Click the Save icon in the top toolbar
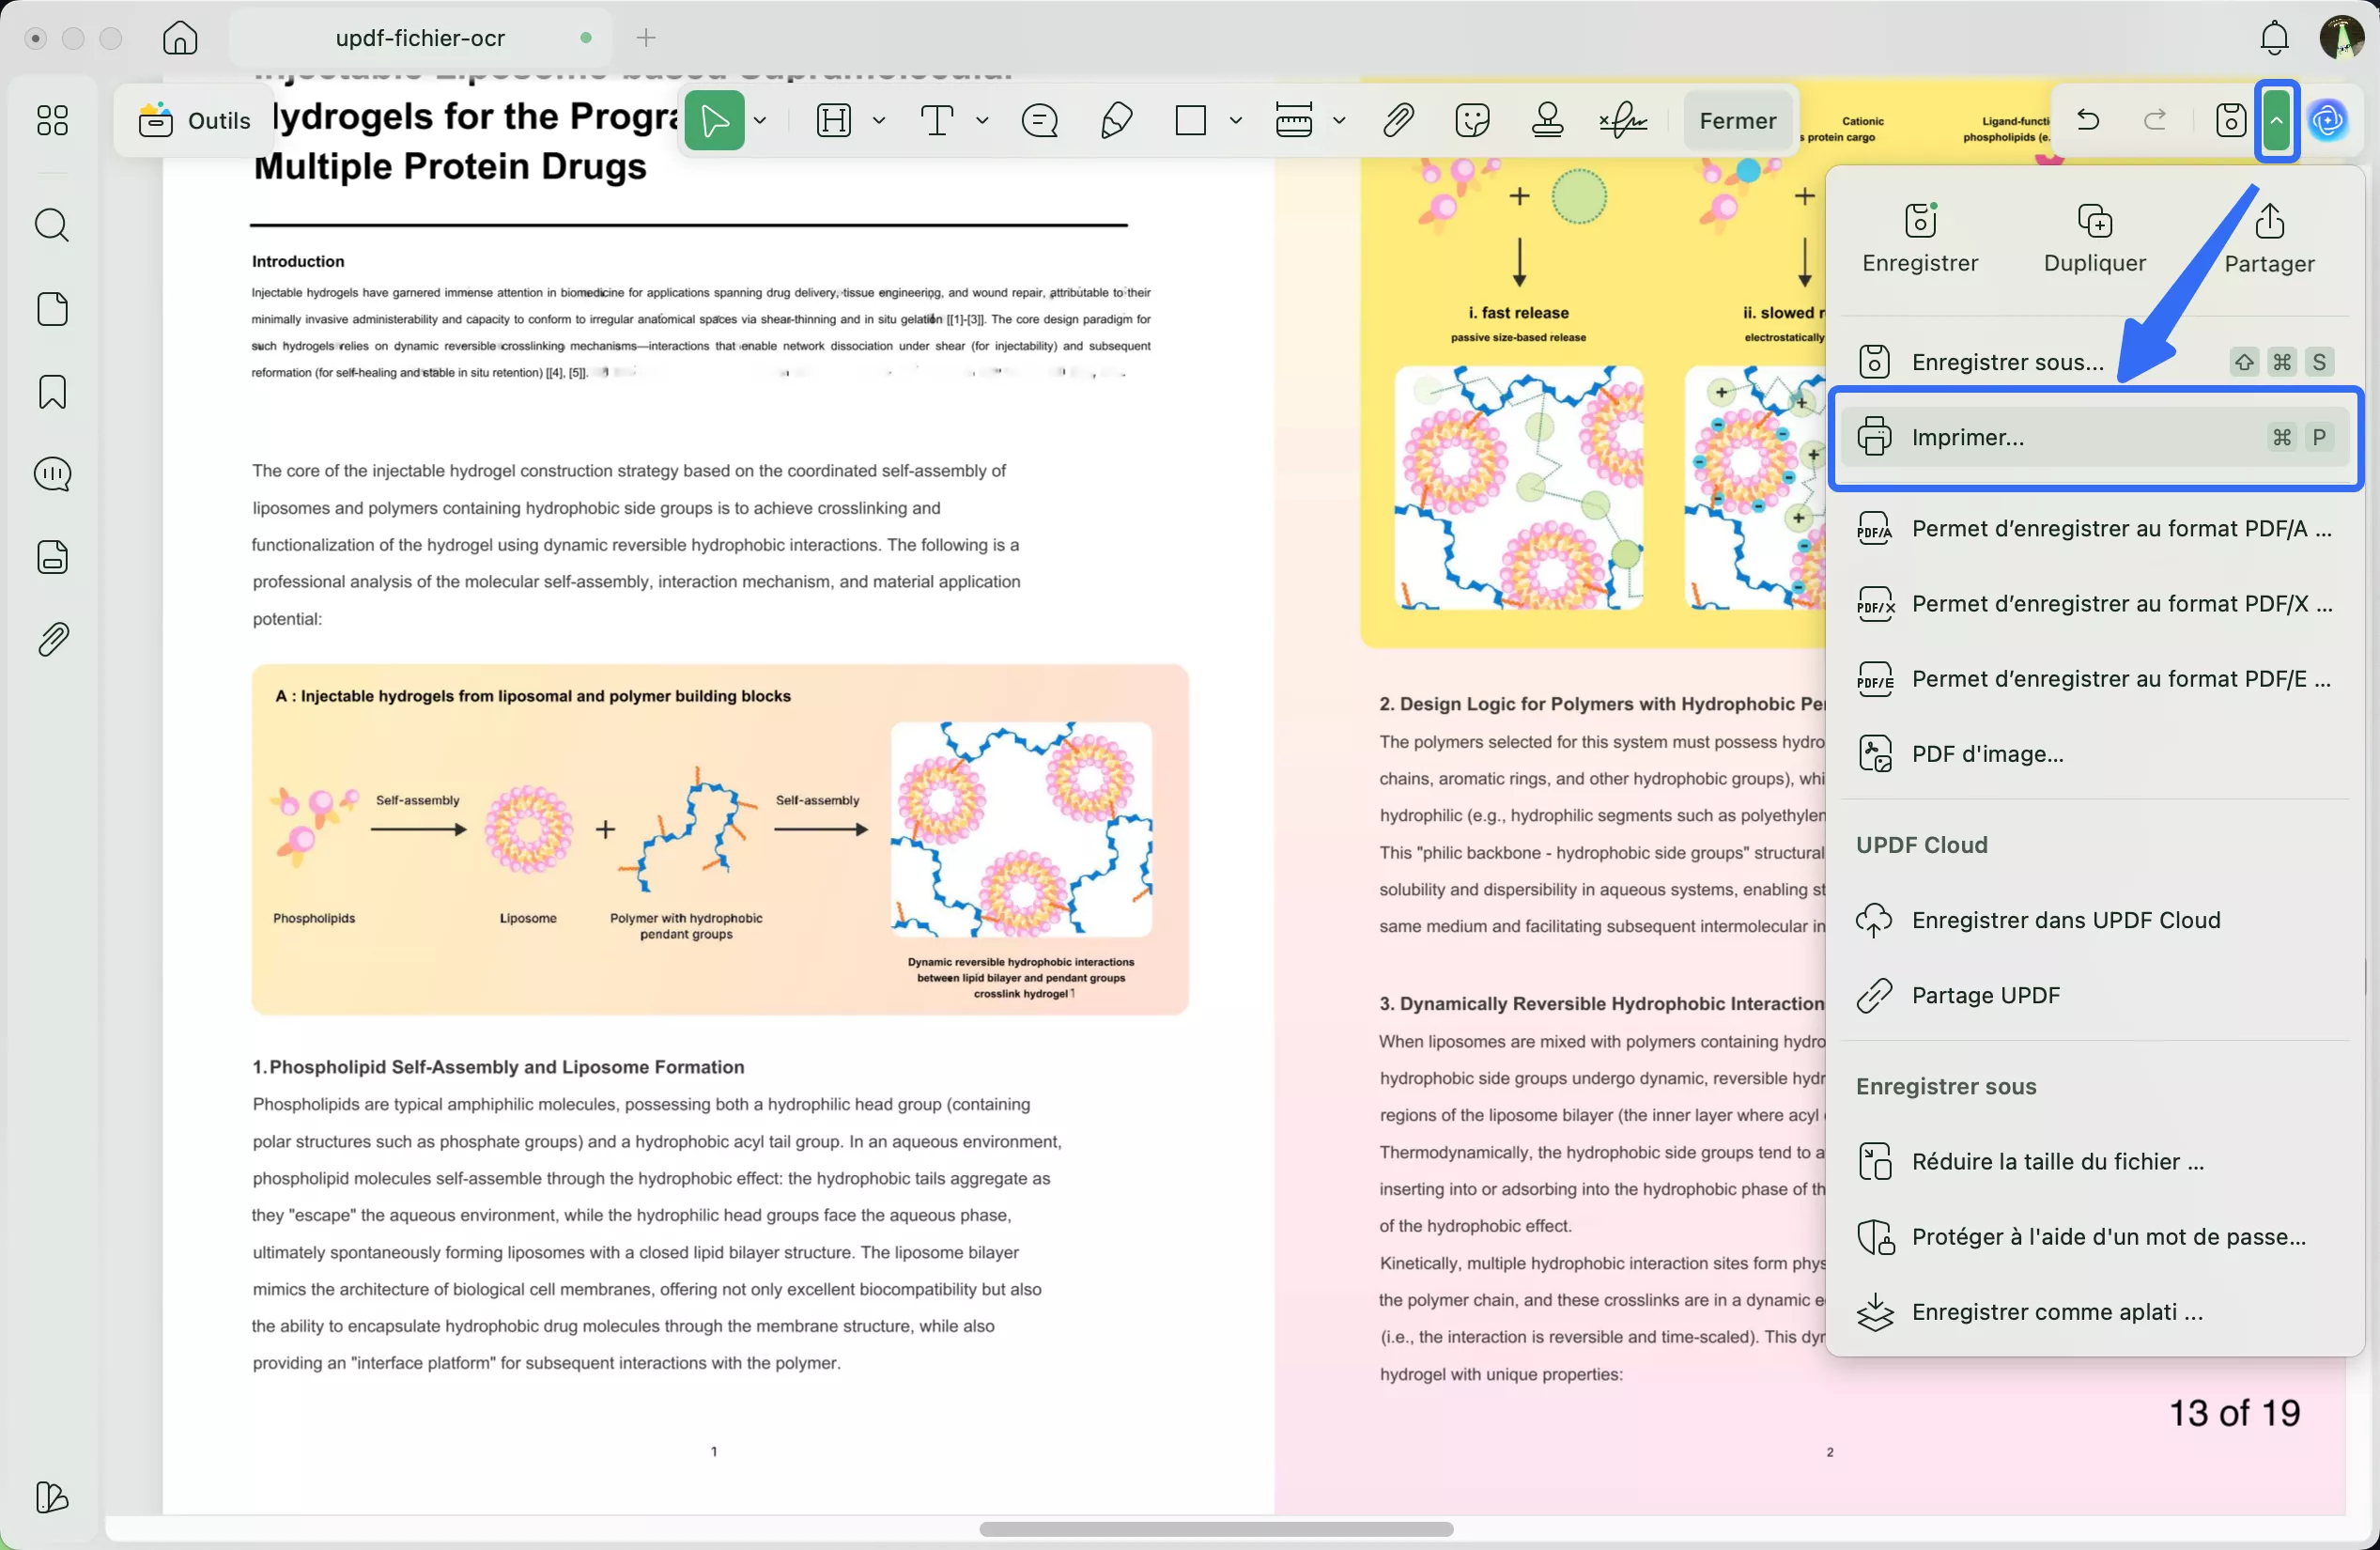This screenshot has height=1550, width=2380. pyautogui.click(x=2230, y=120)
